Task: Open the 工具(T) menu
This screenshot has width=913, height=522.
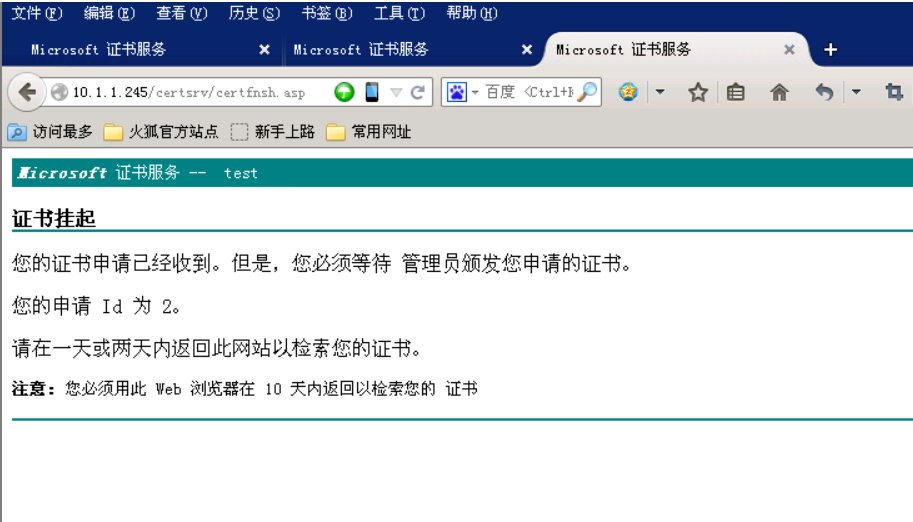Action: [399, 13]
